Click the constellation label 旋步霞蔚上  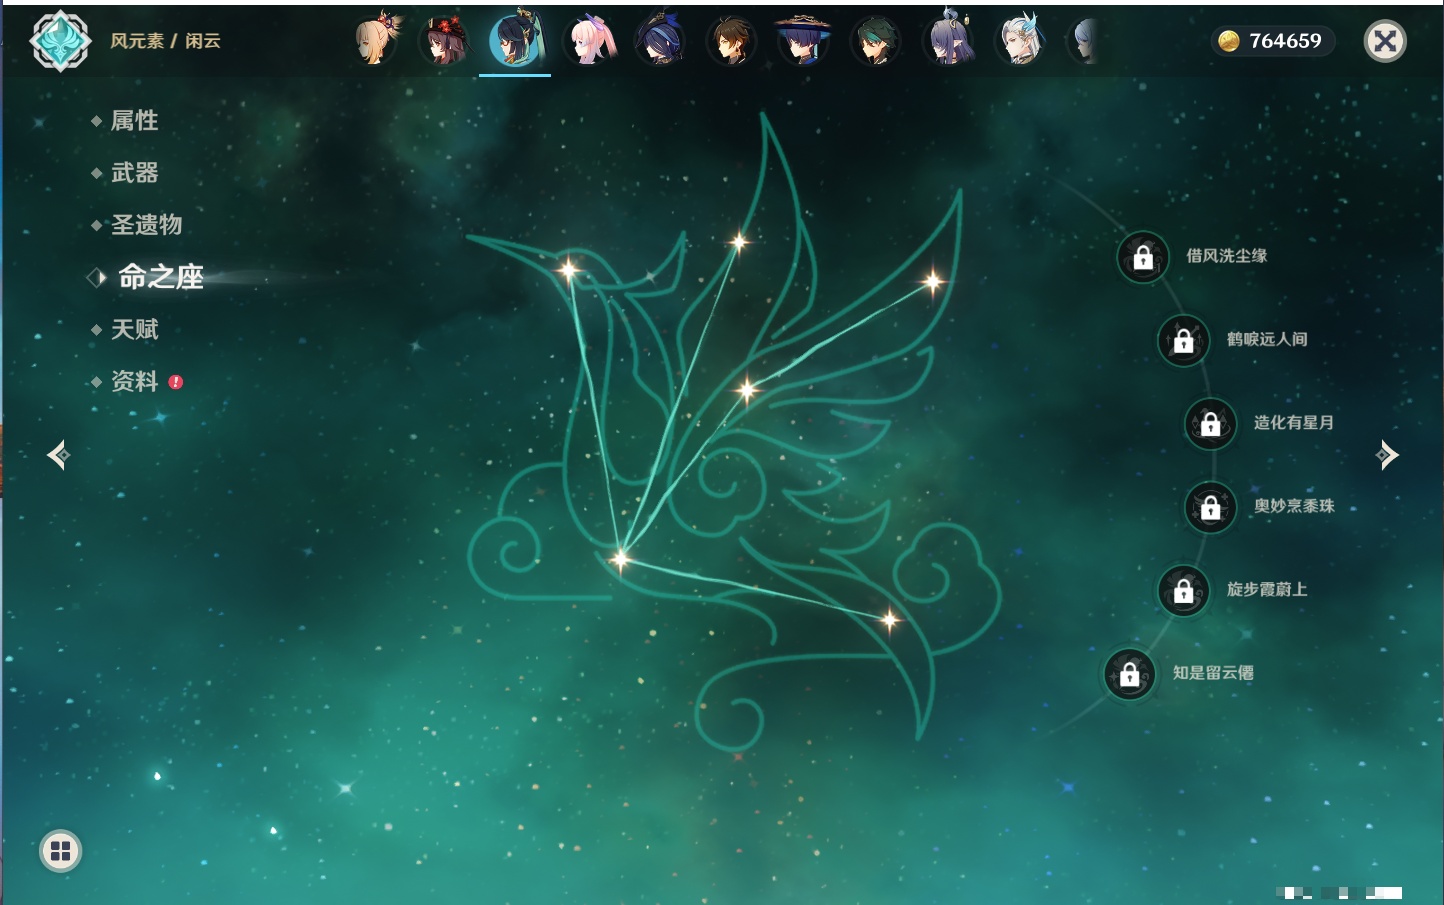[1267, 589]
